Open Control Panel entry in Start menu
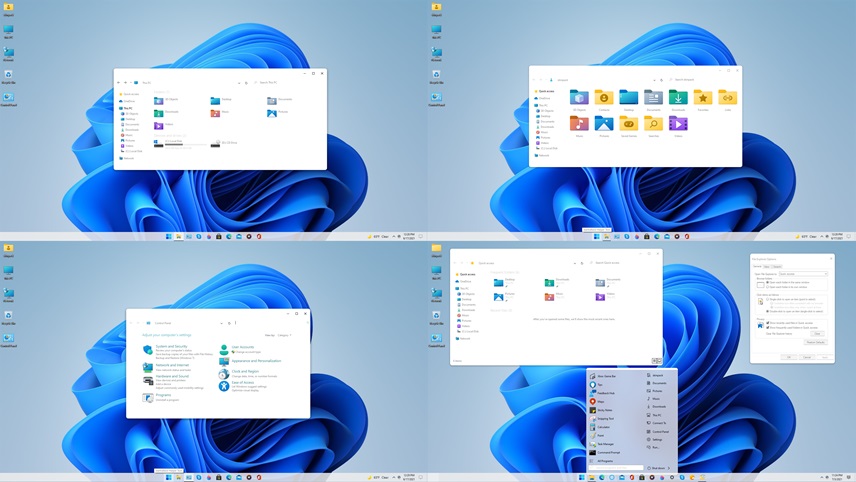The height and width of the screenshot is (482, 856). (658, 432)
